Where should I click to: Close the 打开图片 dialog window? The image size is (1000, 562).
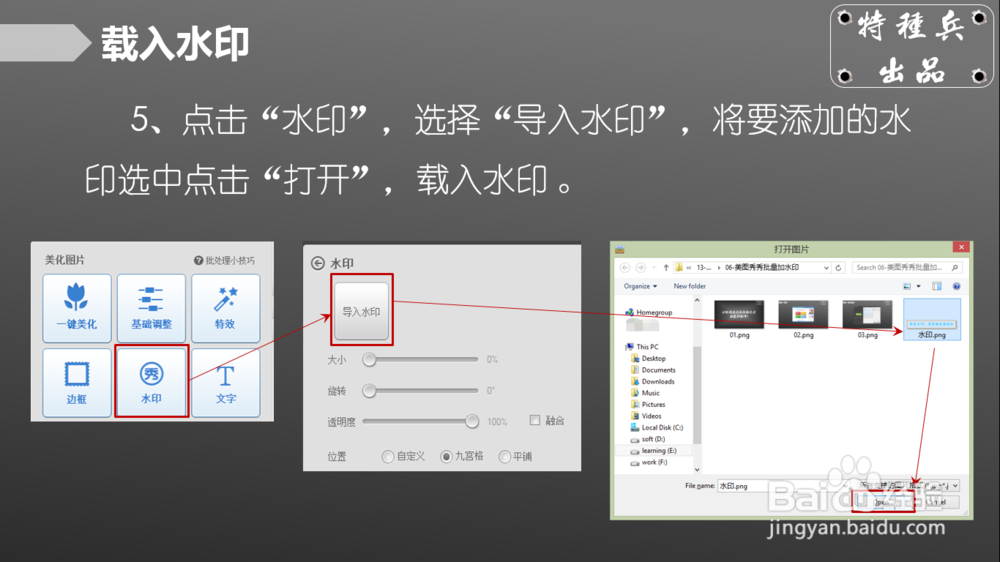point(961,247)
